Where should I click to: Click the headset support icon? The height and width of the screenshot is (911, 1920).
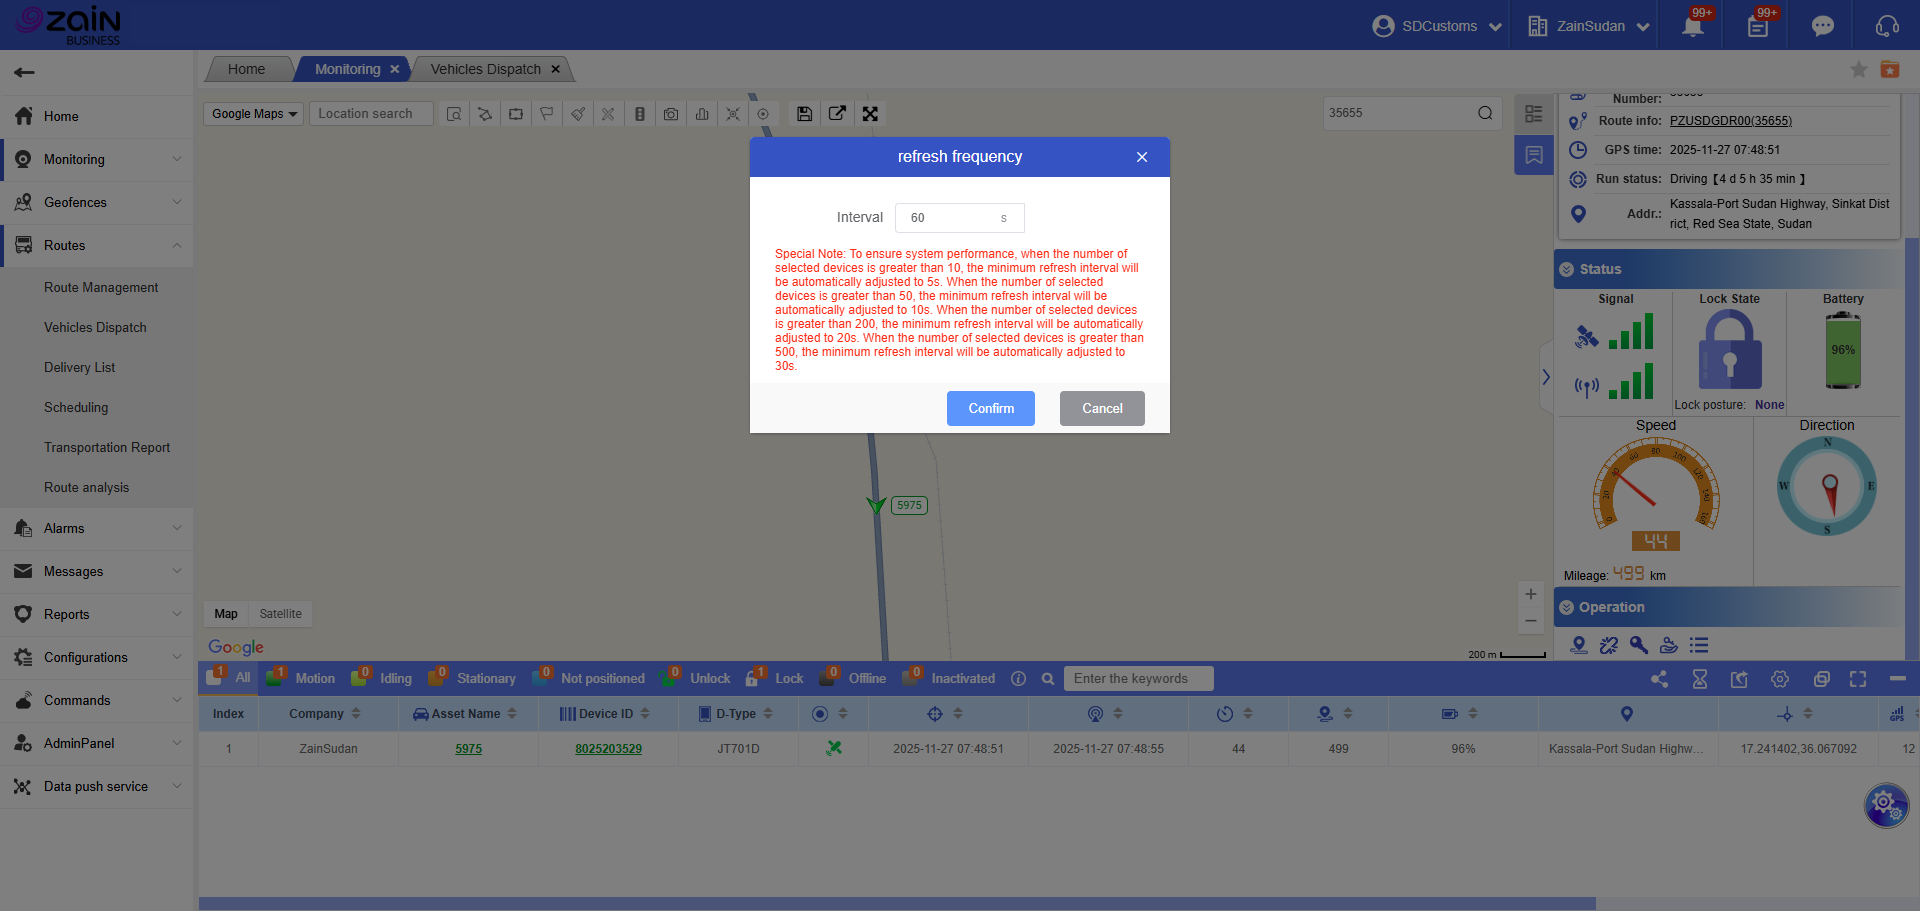pos(1886,26)
